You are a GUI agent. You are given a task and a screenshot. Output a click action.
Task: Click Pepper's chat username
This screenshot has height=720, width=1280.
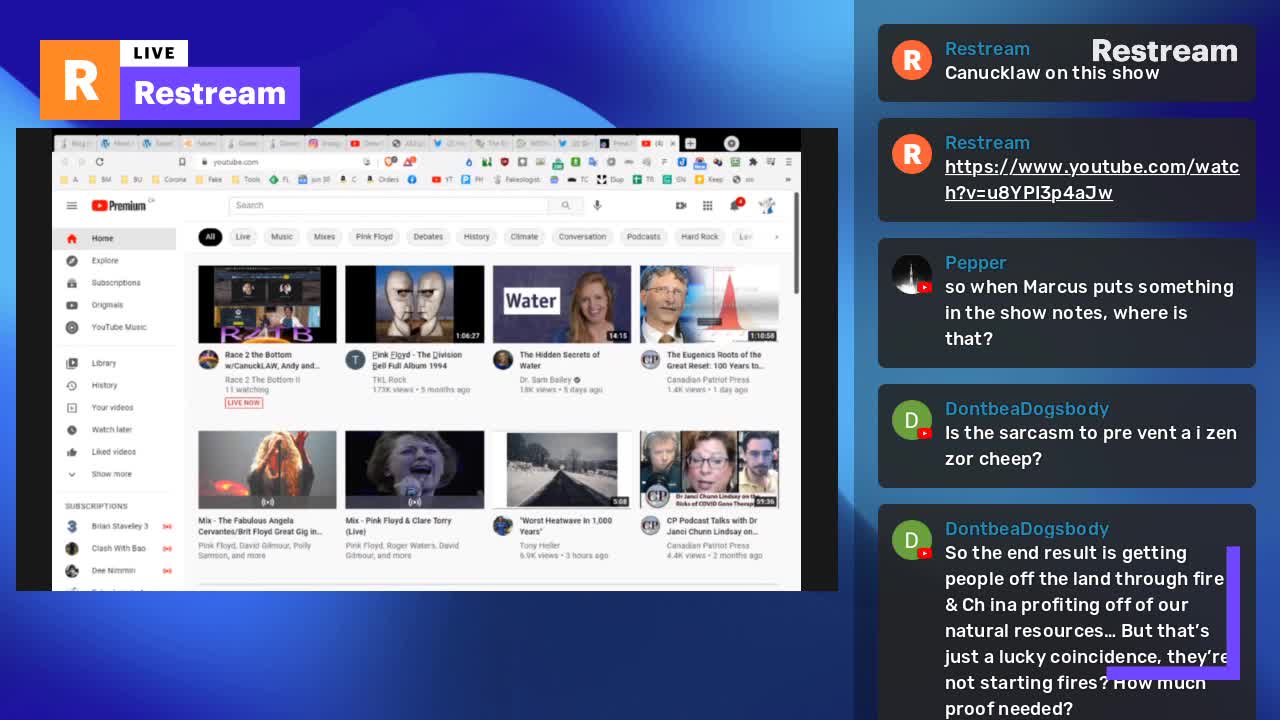pos(975,262)
